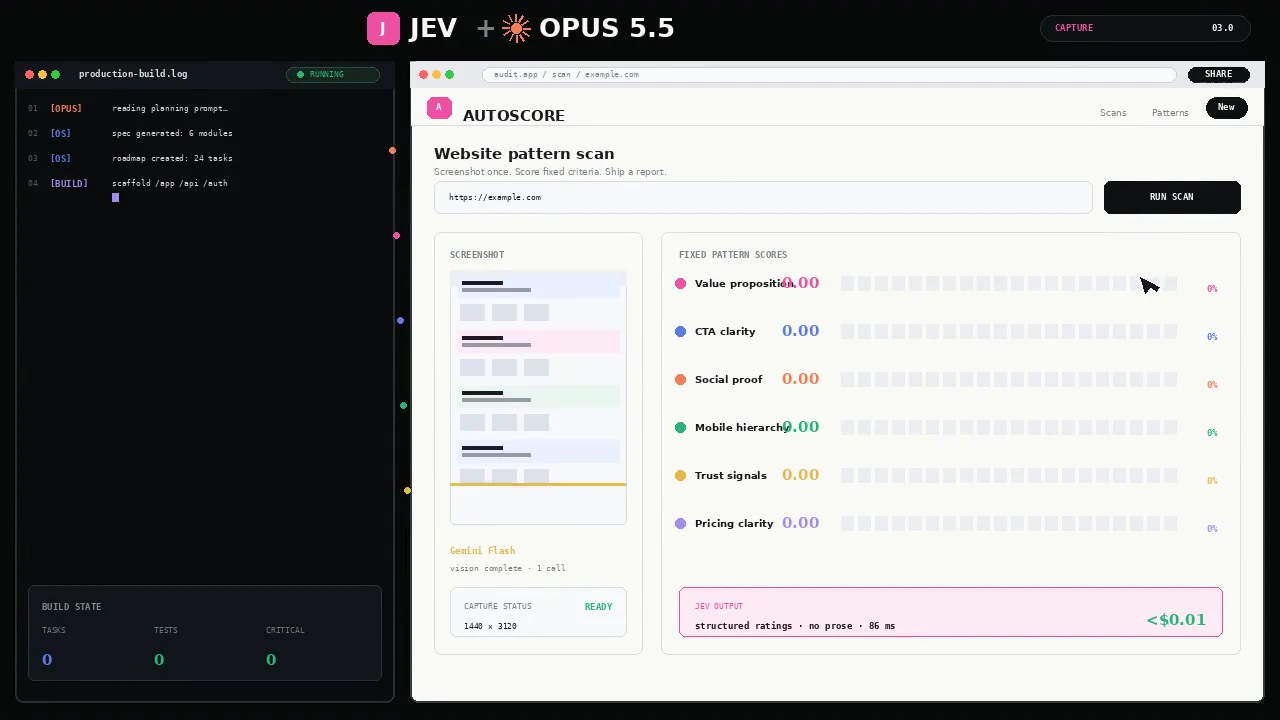Click the Social proof label
This screenshot has height=720, width=1280.
(728, 380)
